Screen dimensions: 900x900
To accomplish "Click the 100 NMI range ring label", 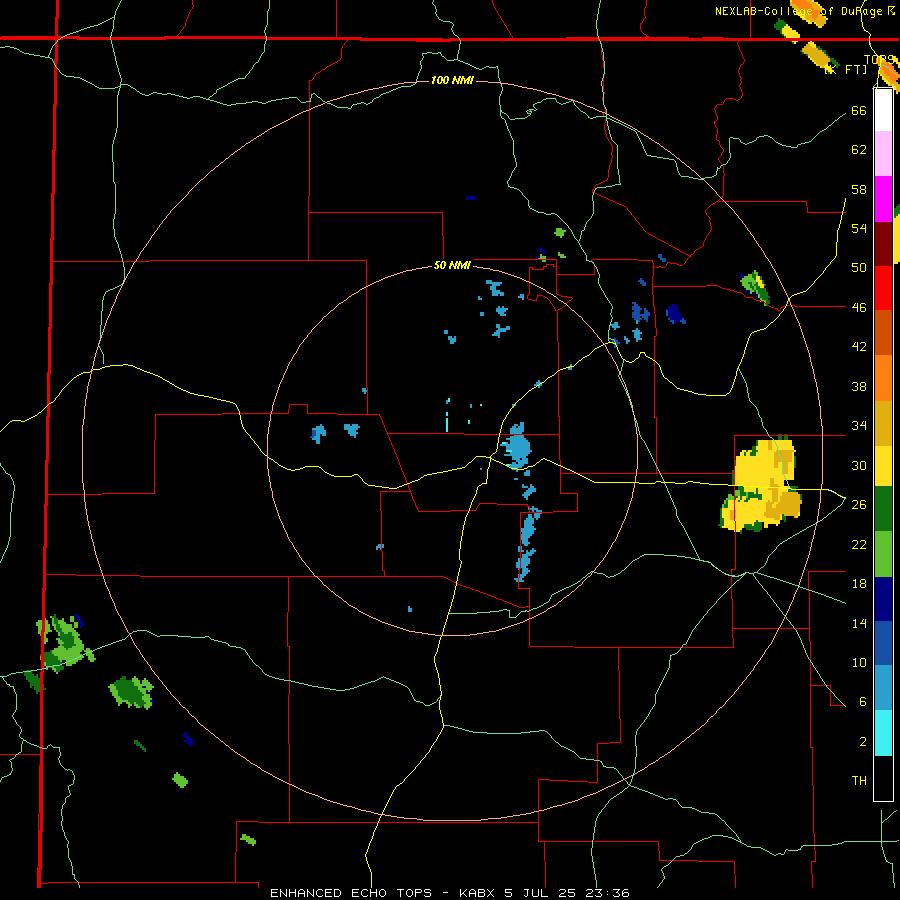I will (452, 80).
